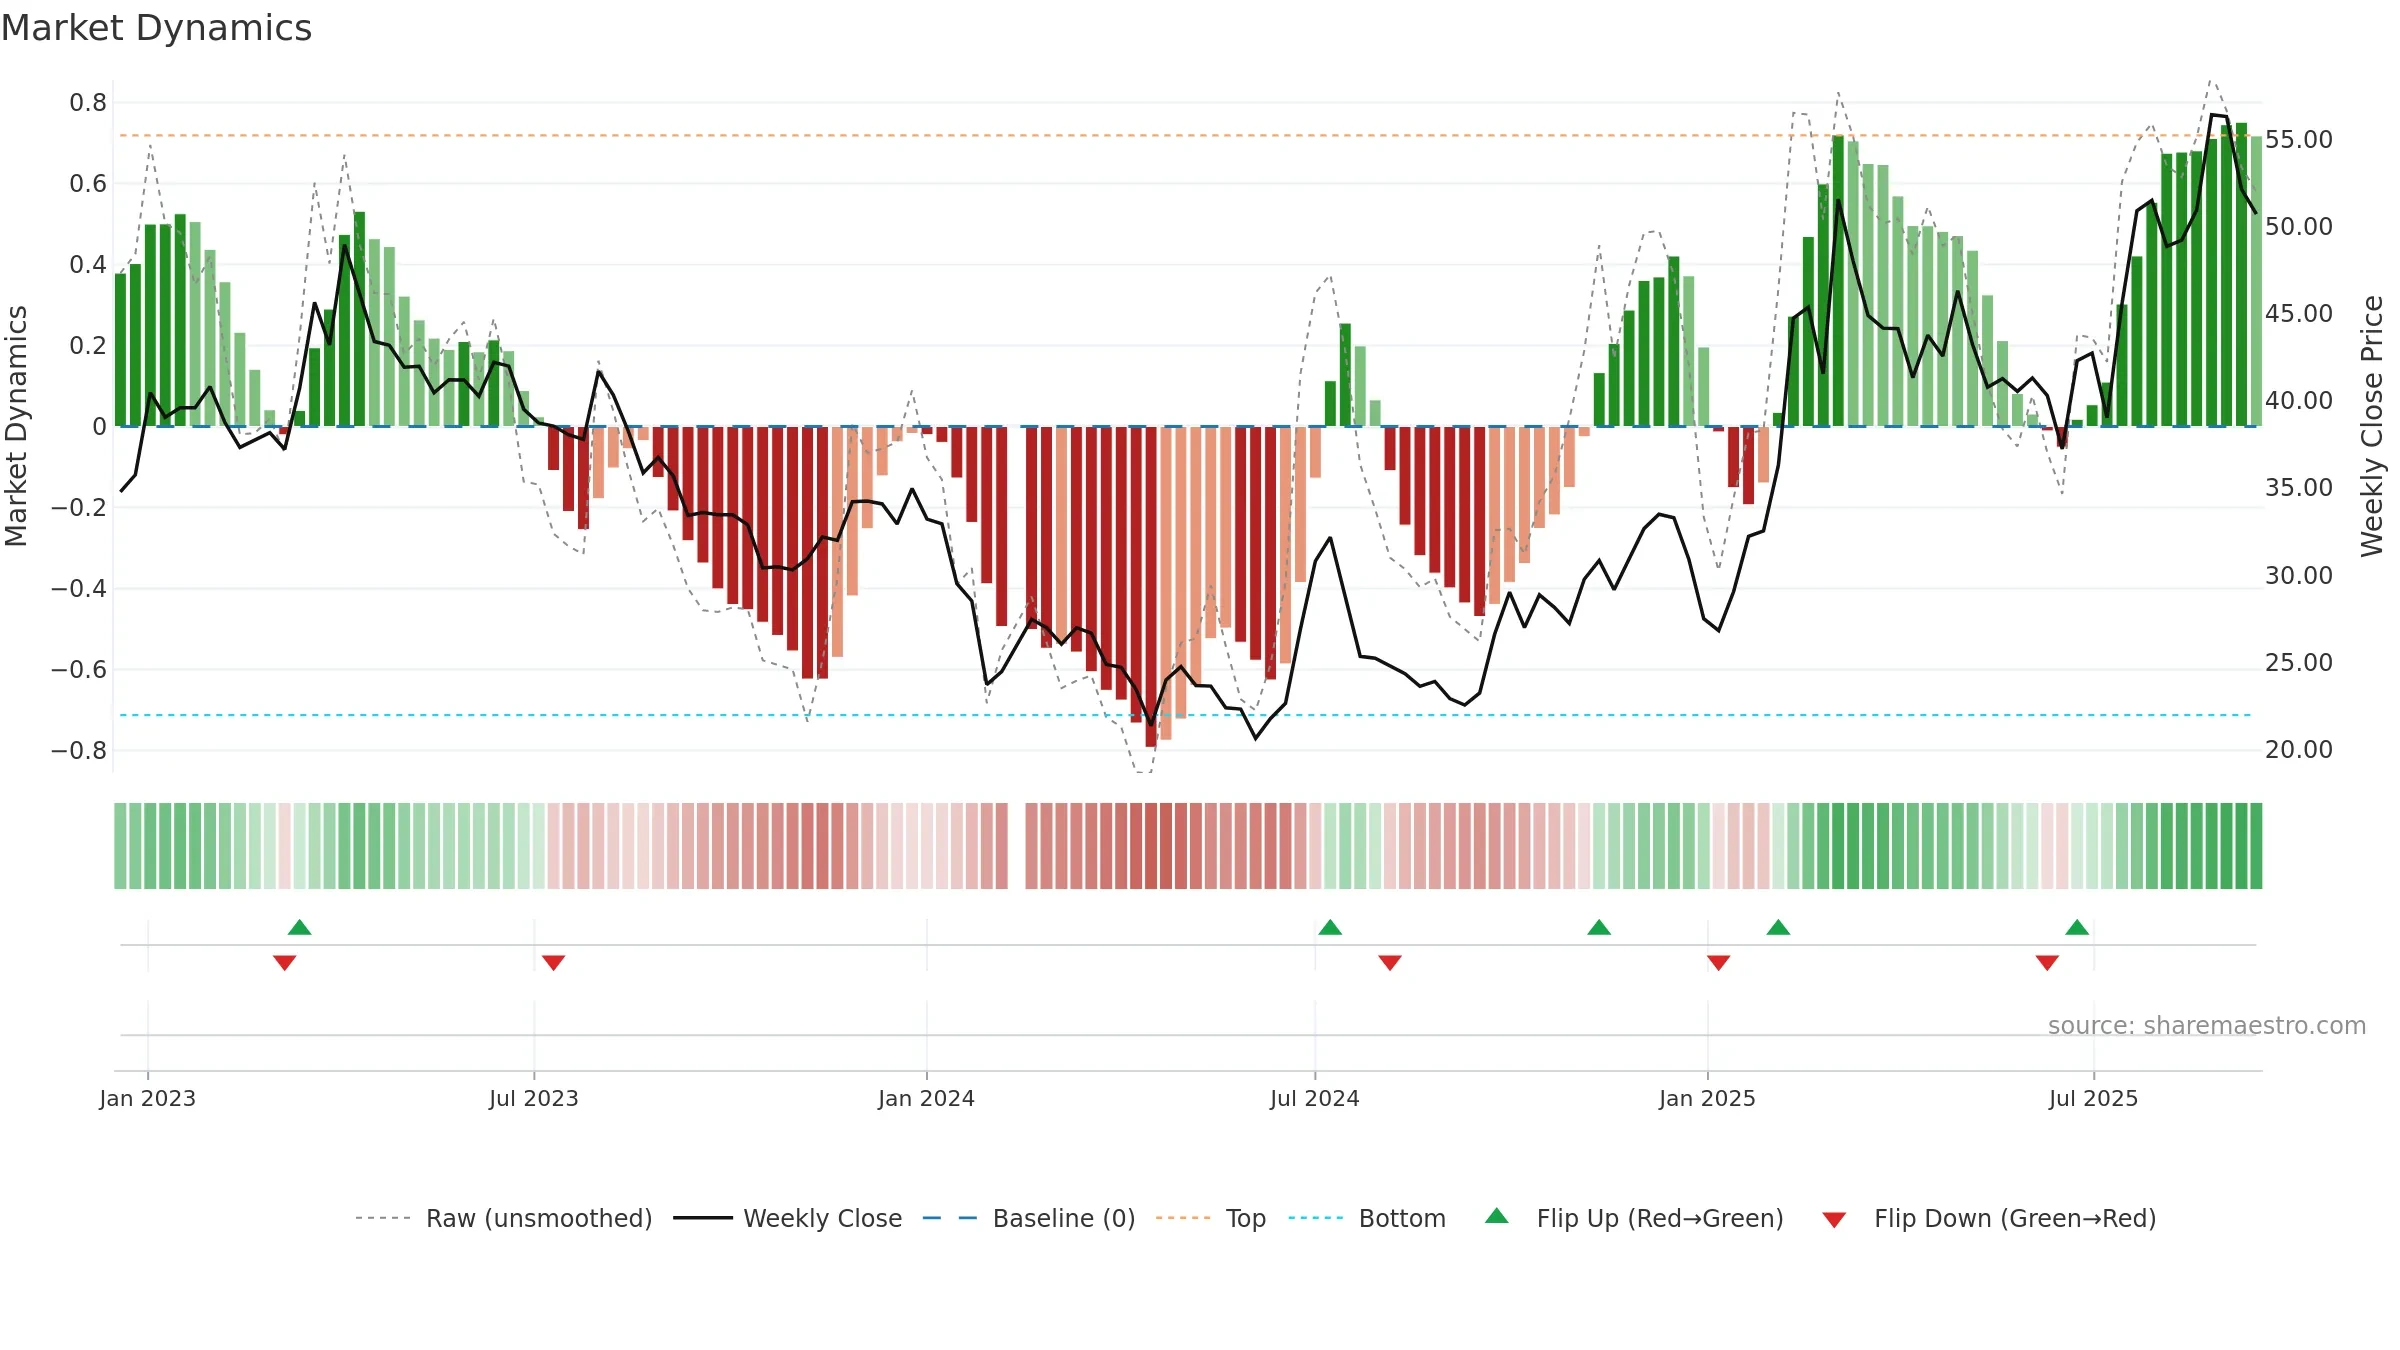
Task: Click the green Flip Up triangle icon in legend
Action: pos(1497,1216)
